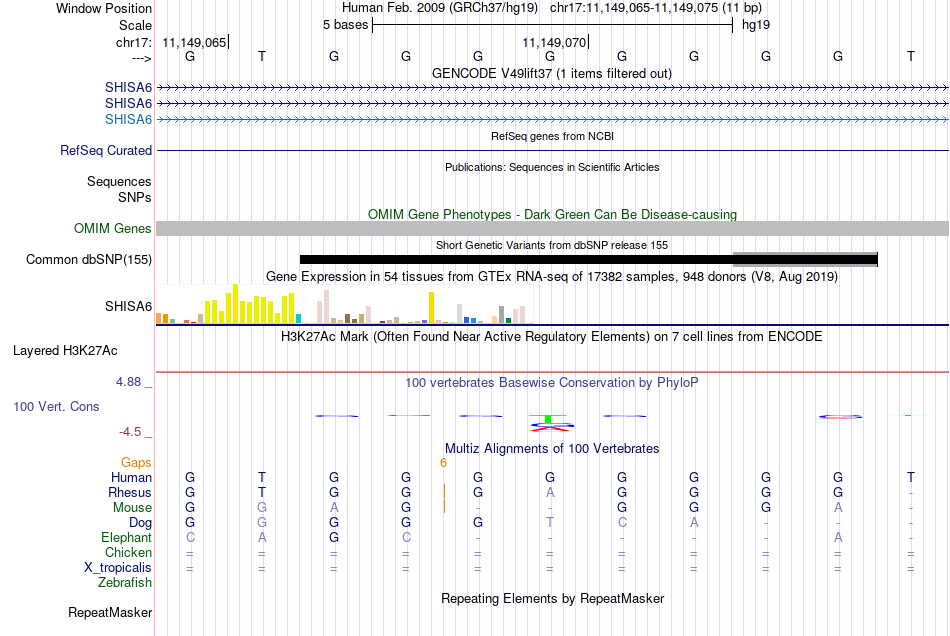The width and height of the screenshot is (950, 636).
Task: Click the C base in Dog row
Action: [622, 522]
